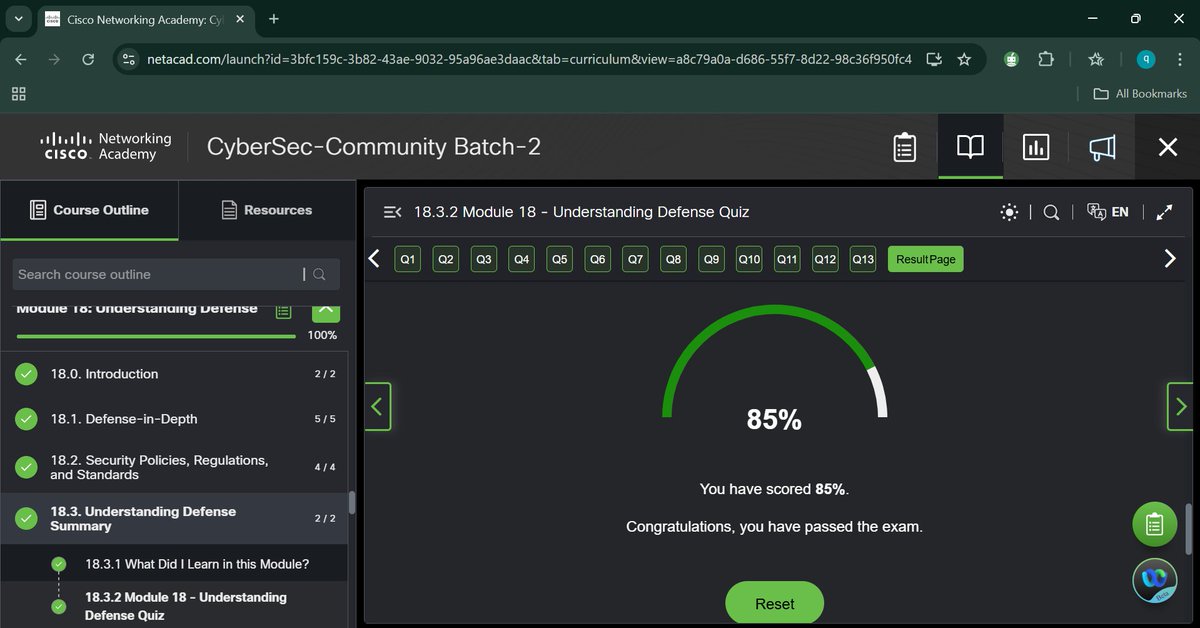
Task: Go to next question with right chevron
Action: click(1170, 258)
